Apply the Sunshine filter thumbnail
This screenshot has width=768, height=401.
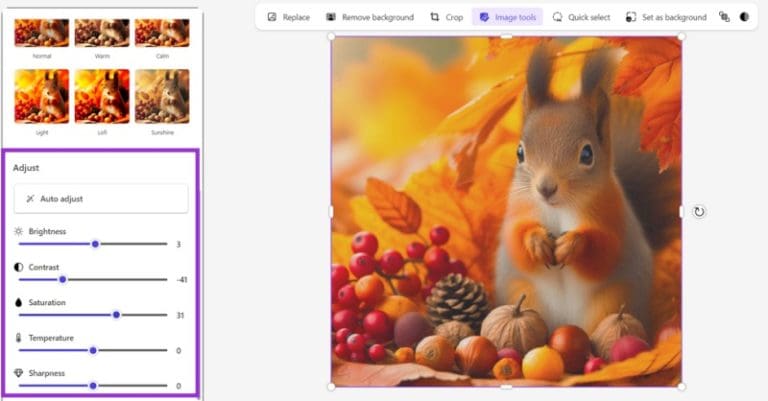pos(162,96)
